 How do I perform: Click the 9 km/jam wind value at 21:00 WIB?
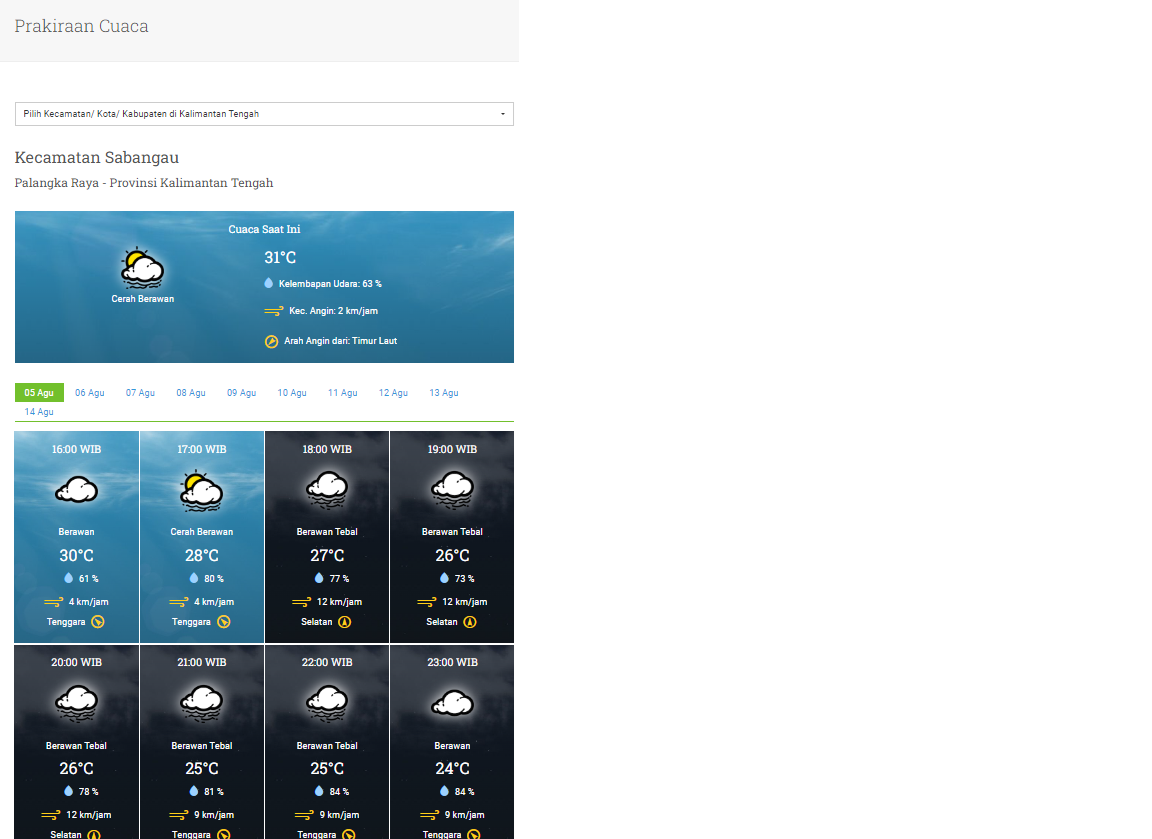pos(214,815)
